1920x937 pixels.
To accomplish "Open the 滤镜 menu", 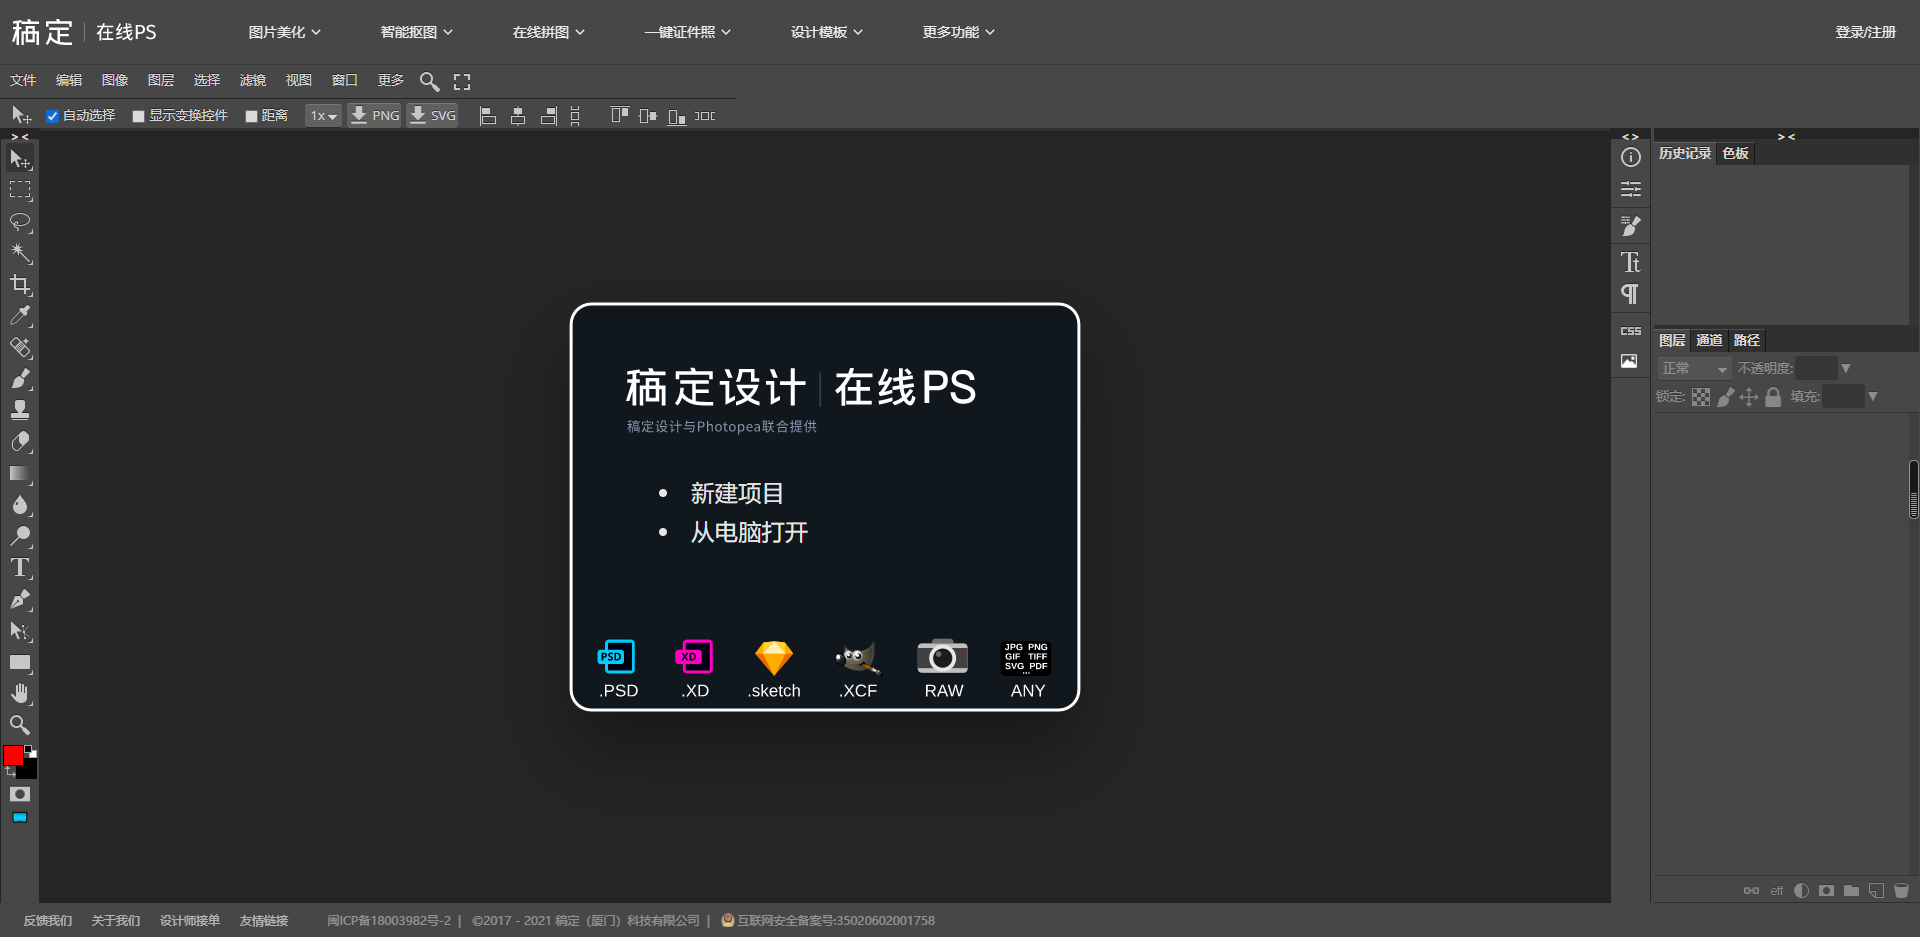I will pos(253,80).
